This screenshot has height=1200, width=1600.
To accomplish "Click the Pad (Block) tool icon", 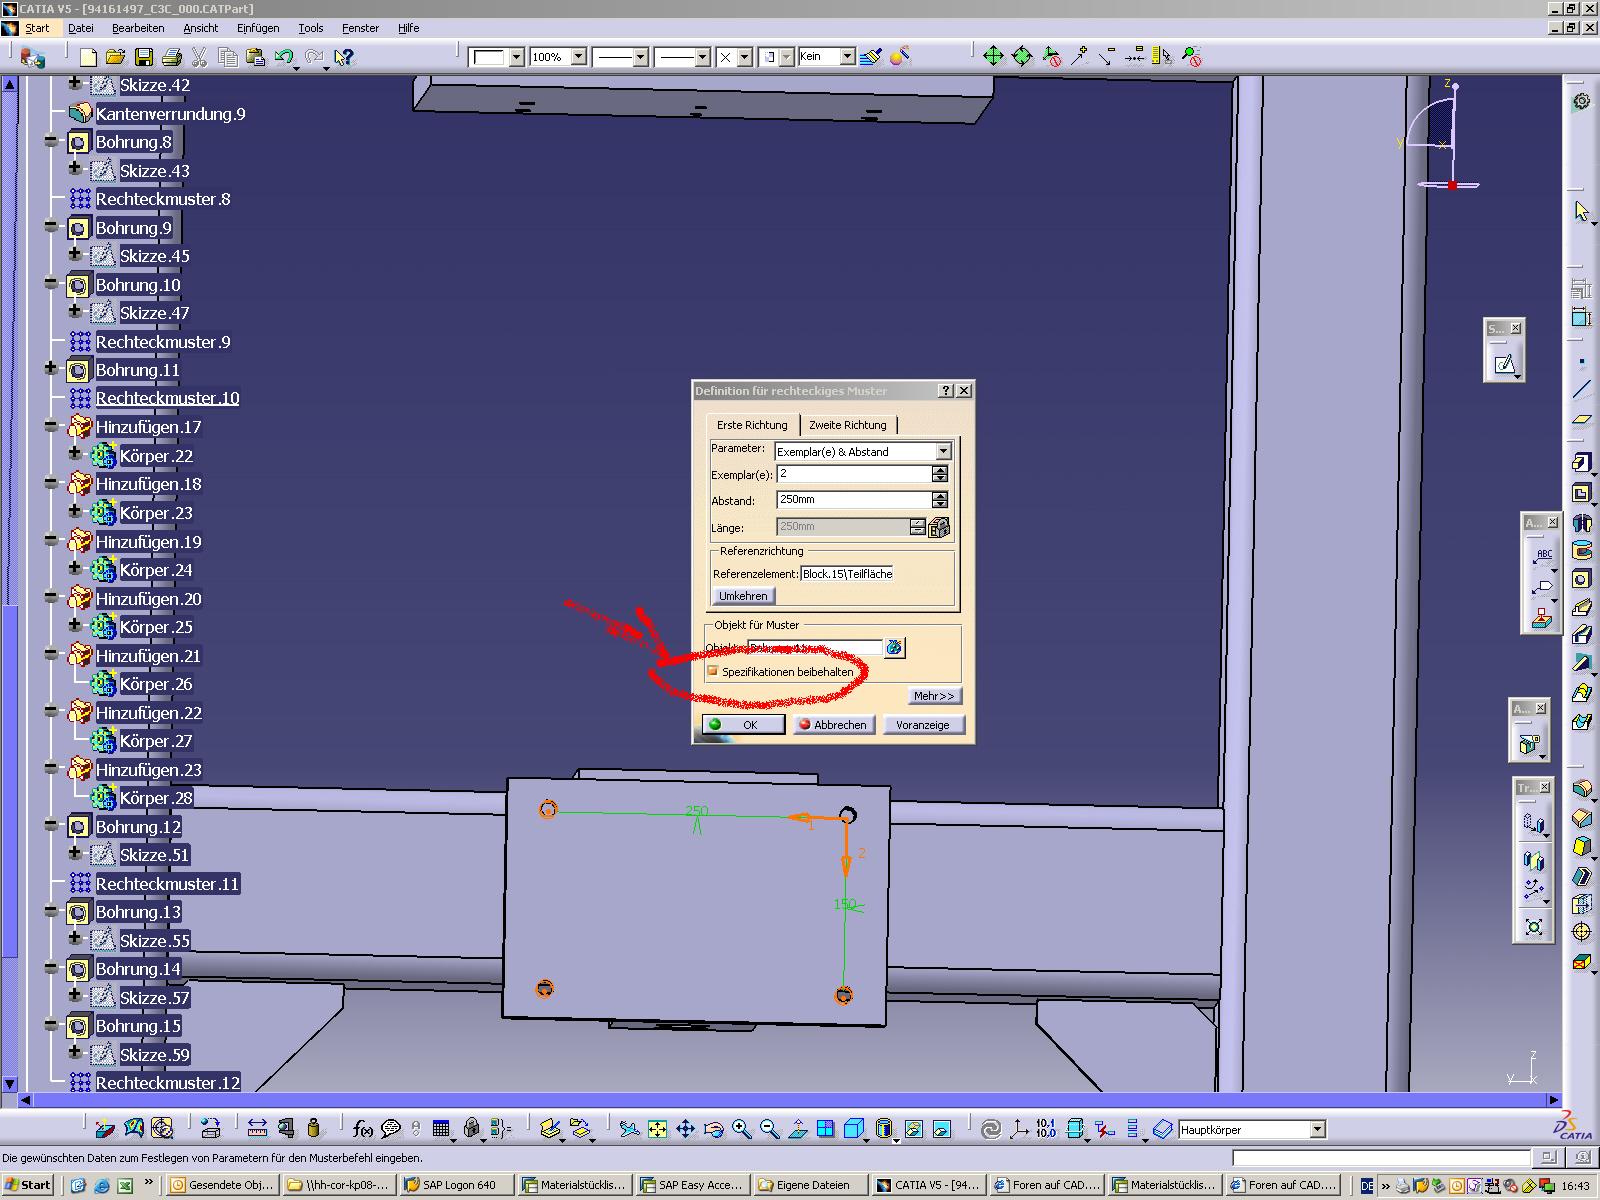I will (1581, 462).
